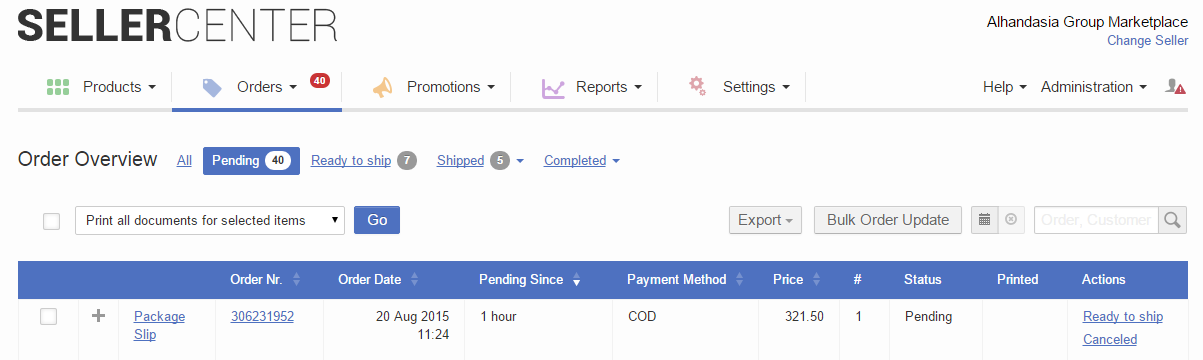Expand the Completed filter dropdown
Screen dimensions: 1203x360
(582, 160)
